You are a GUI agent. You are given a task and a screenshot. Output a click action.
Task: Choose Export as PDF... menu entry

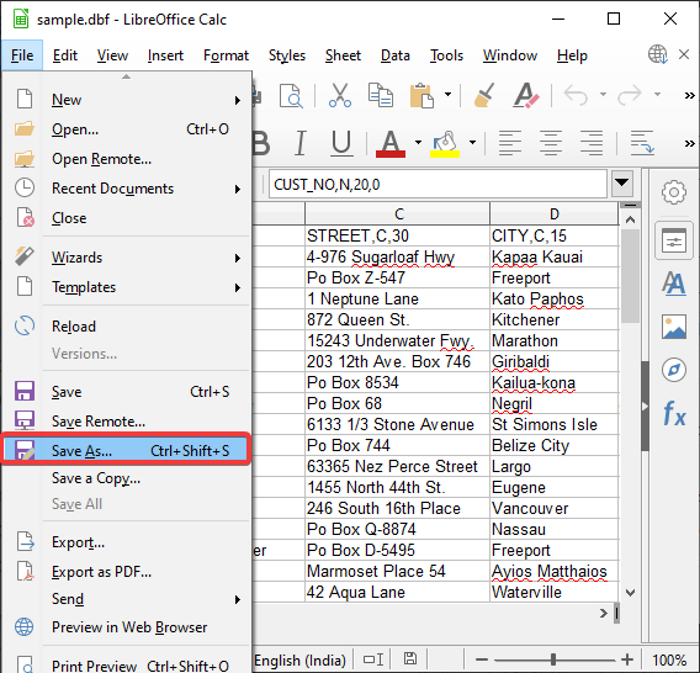tap(102, 572)
